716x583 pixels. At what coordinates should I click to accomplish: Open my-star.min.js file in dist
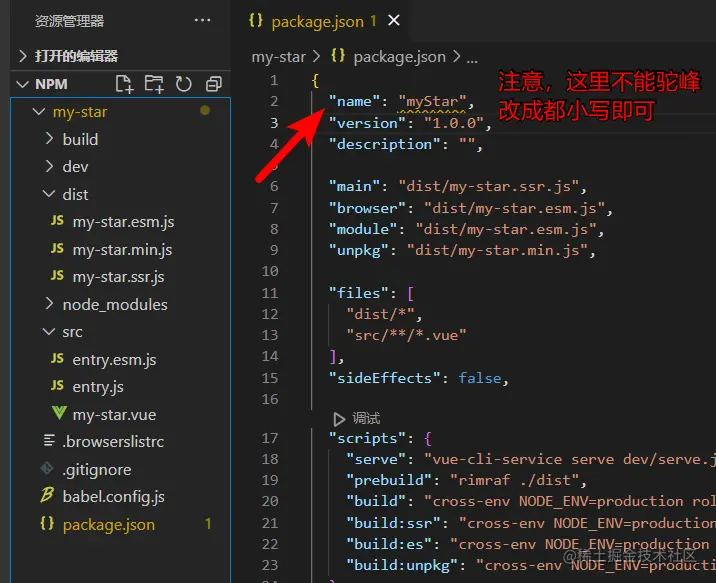click(122, 250)
